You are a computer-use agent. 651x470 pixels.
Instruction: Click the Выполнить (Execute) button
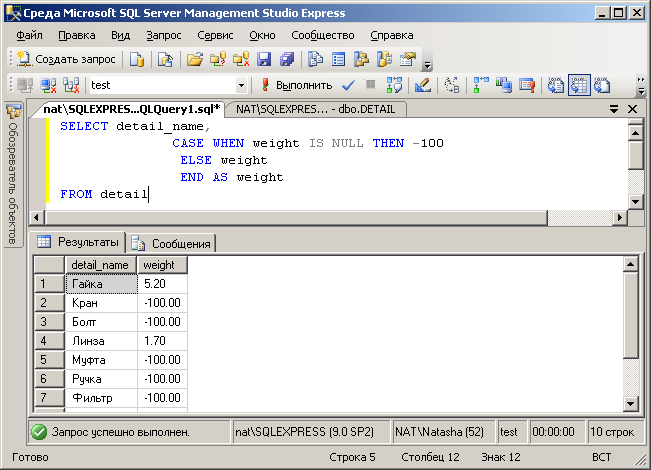click(297, 85)
